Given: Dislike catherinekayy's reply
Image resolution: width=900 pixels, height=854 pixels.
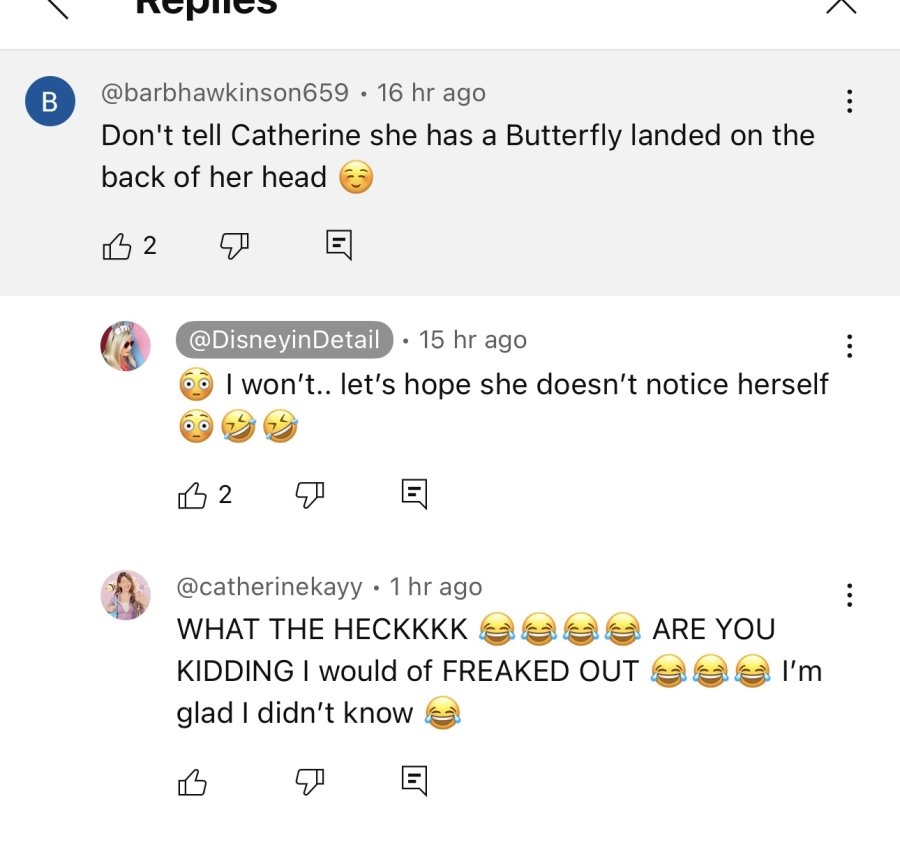Looking at the screenshot, I should [310, 781].
